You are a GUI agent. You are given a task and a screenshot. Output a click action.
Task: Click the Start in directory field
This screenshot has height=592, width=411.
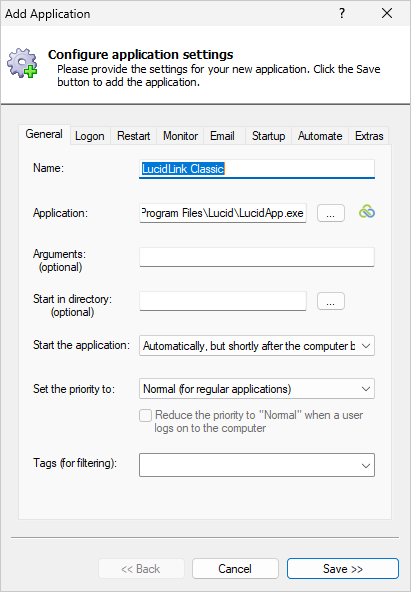coord(223,301)
